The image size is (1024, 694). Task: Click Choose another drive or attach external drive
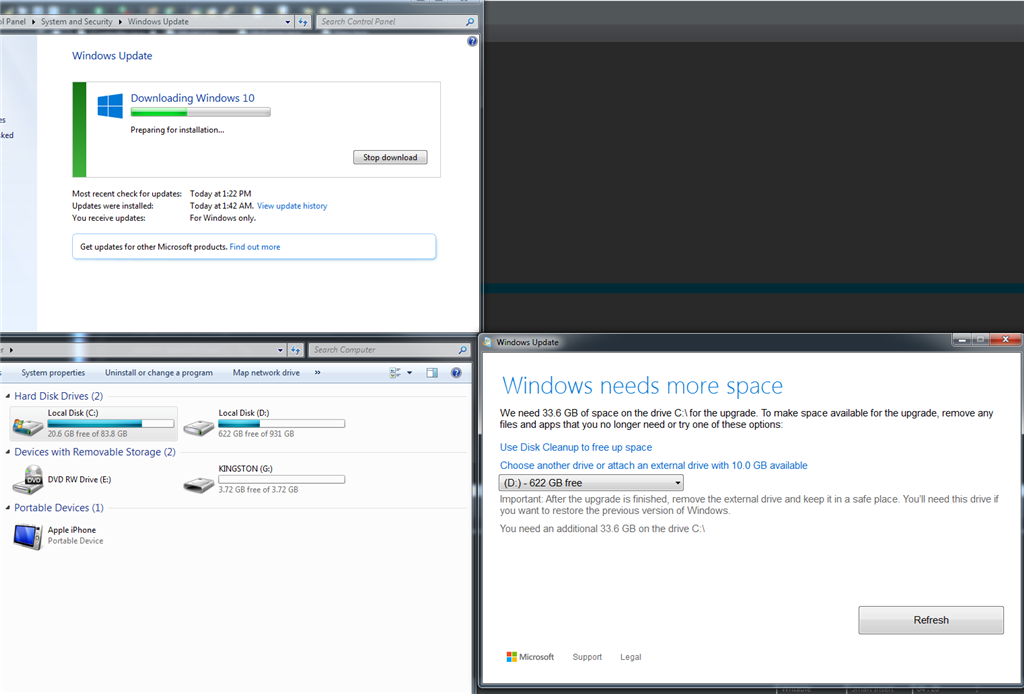tap(653, 465)
